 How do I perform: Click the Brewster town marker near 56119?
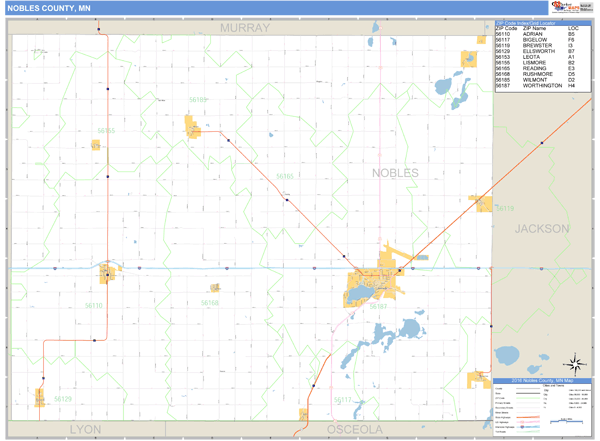483,204
